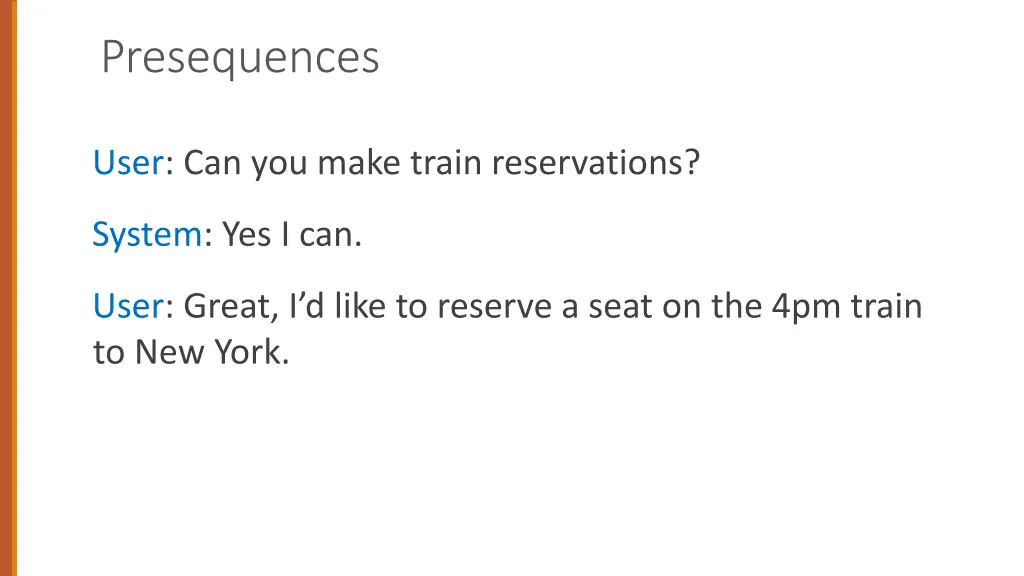Select the word 'Great,' in the third line

coord(231,306)
